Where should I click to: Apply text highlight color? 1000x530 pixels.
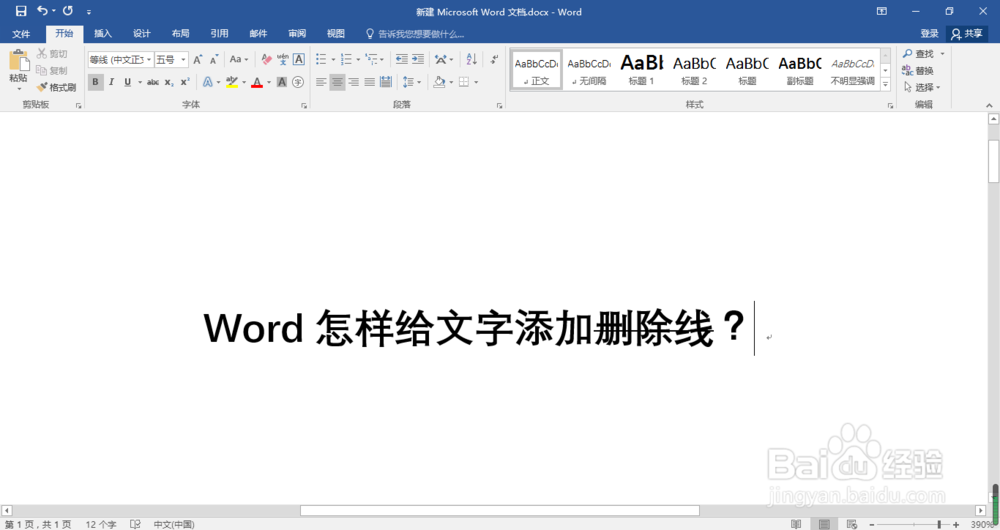coord(232,82)
